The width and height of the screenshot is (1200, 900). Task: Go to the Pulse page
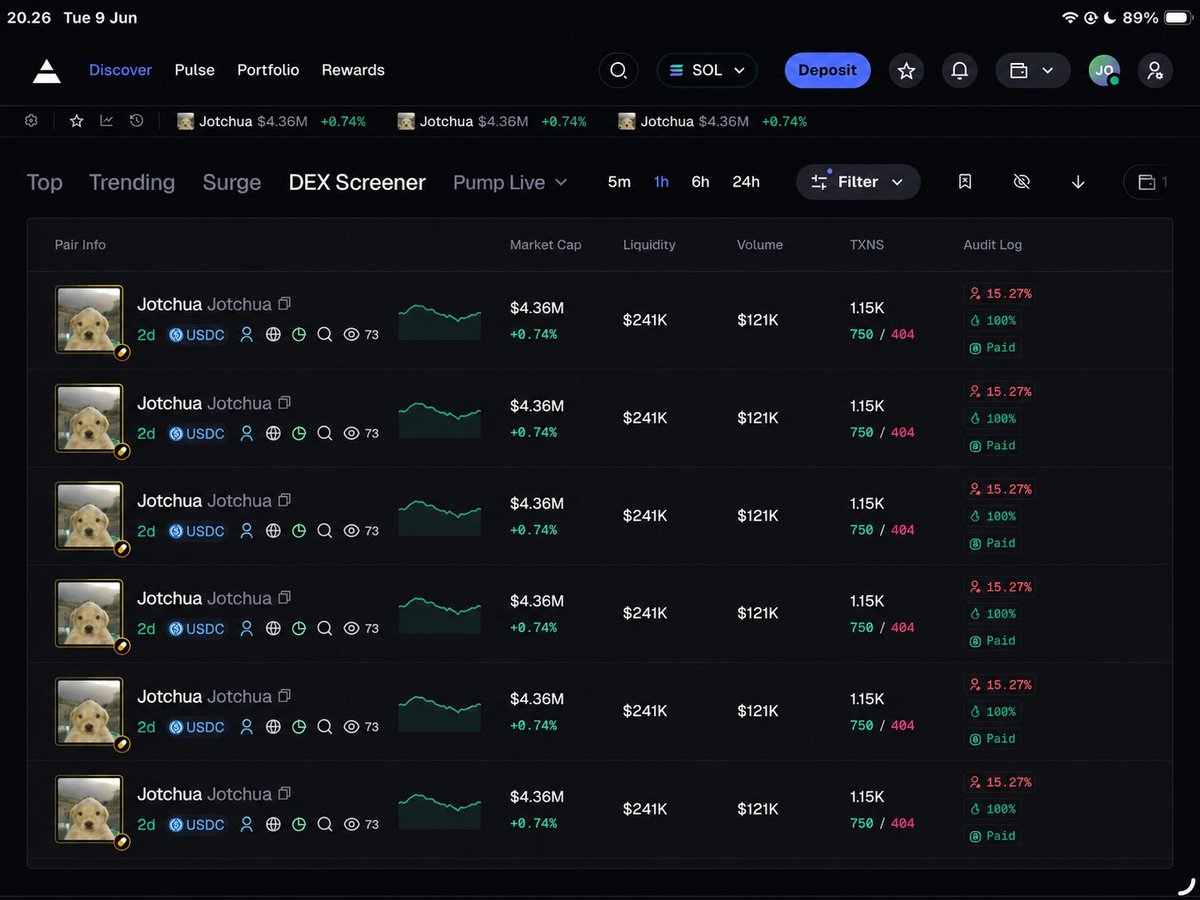[x=195, y=70]
